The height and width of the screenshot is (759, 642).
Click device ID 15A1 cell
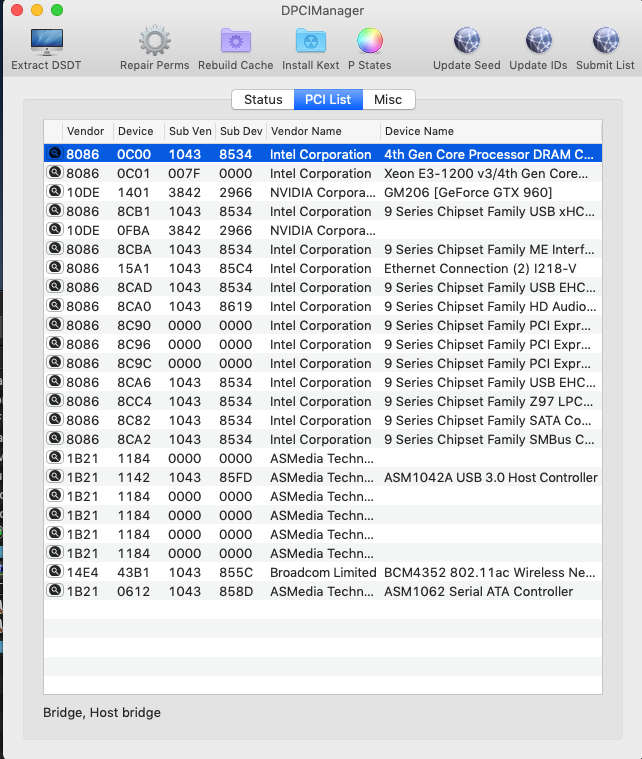click(134, 269)
